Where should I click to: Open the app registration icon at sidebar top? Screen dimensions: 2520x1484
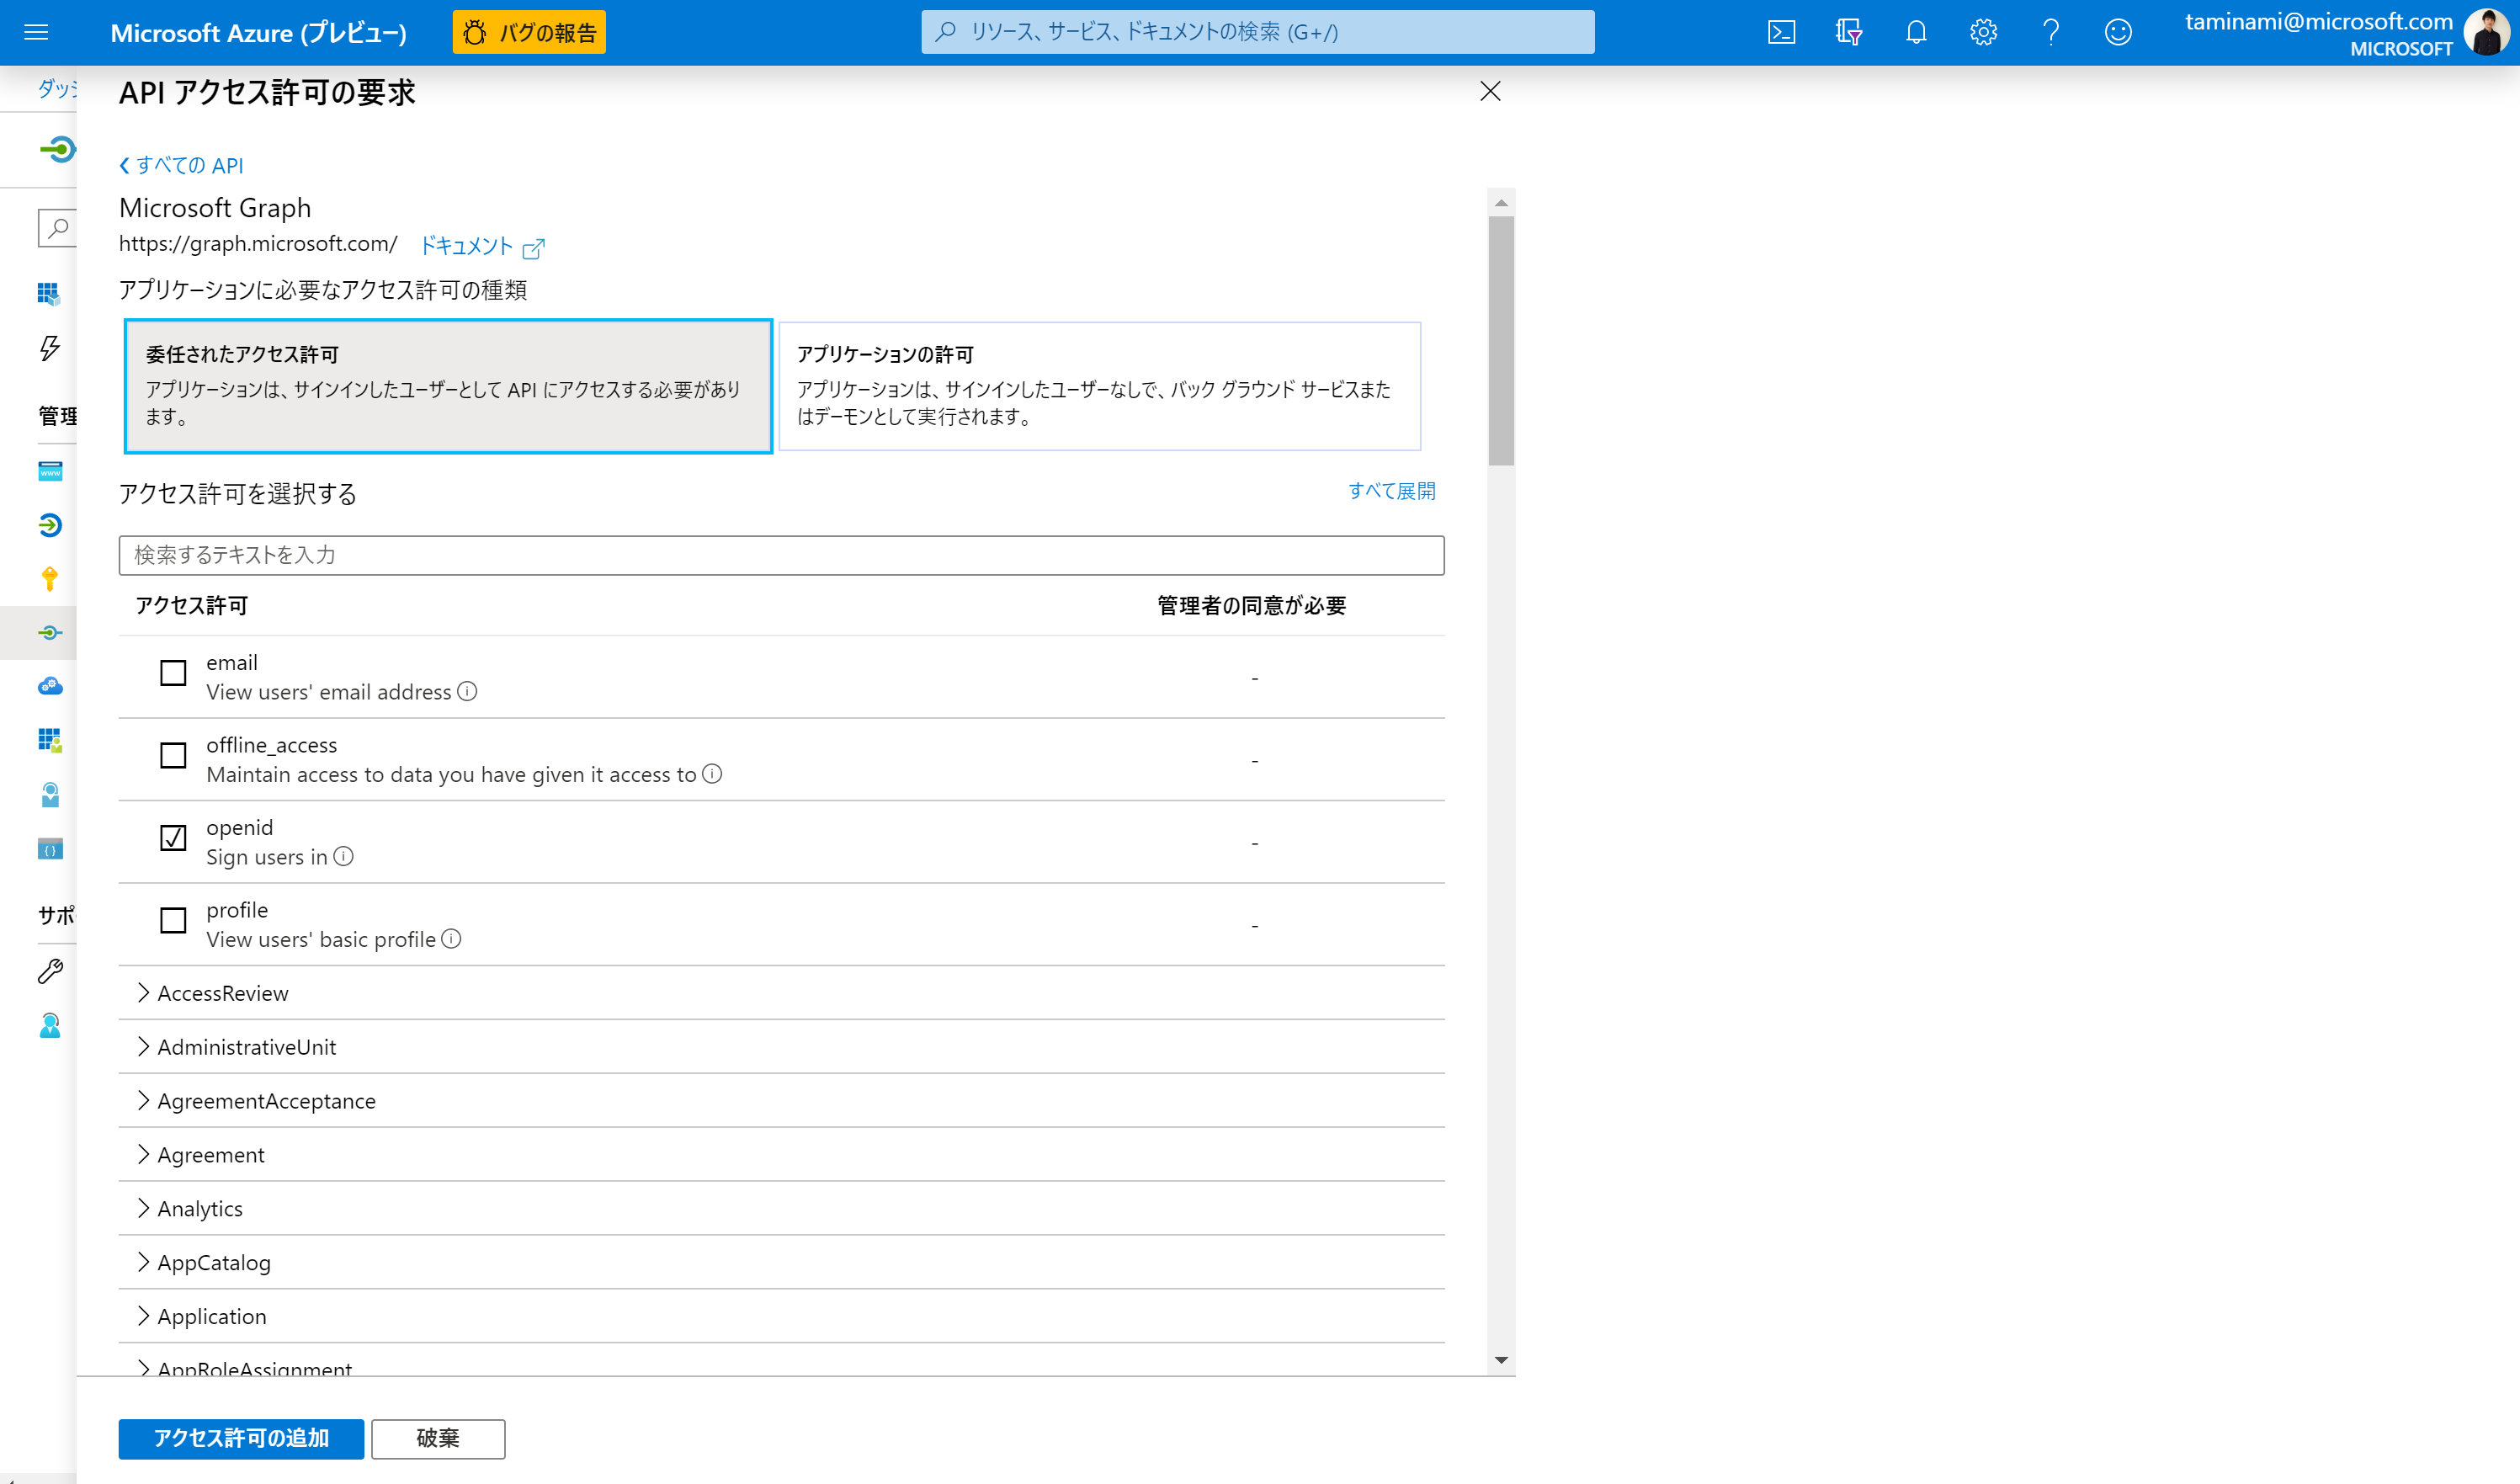click(x=58, y=150)
